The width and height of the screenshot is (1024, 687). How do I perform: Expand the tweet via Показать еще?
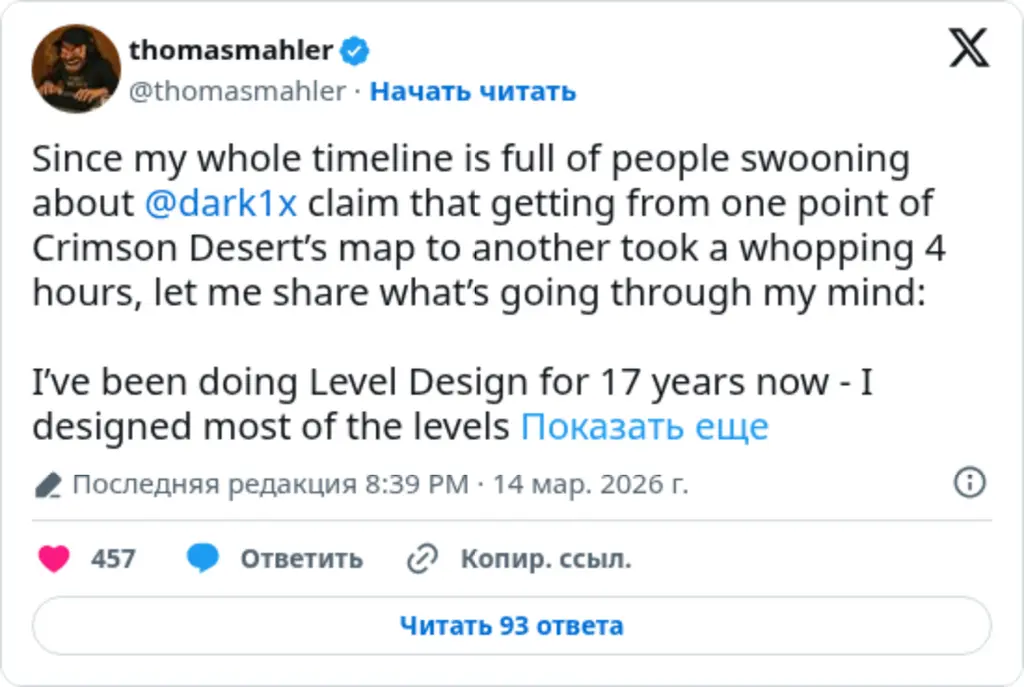pyautogui.click(x=645, y=426)
